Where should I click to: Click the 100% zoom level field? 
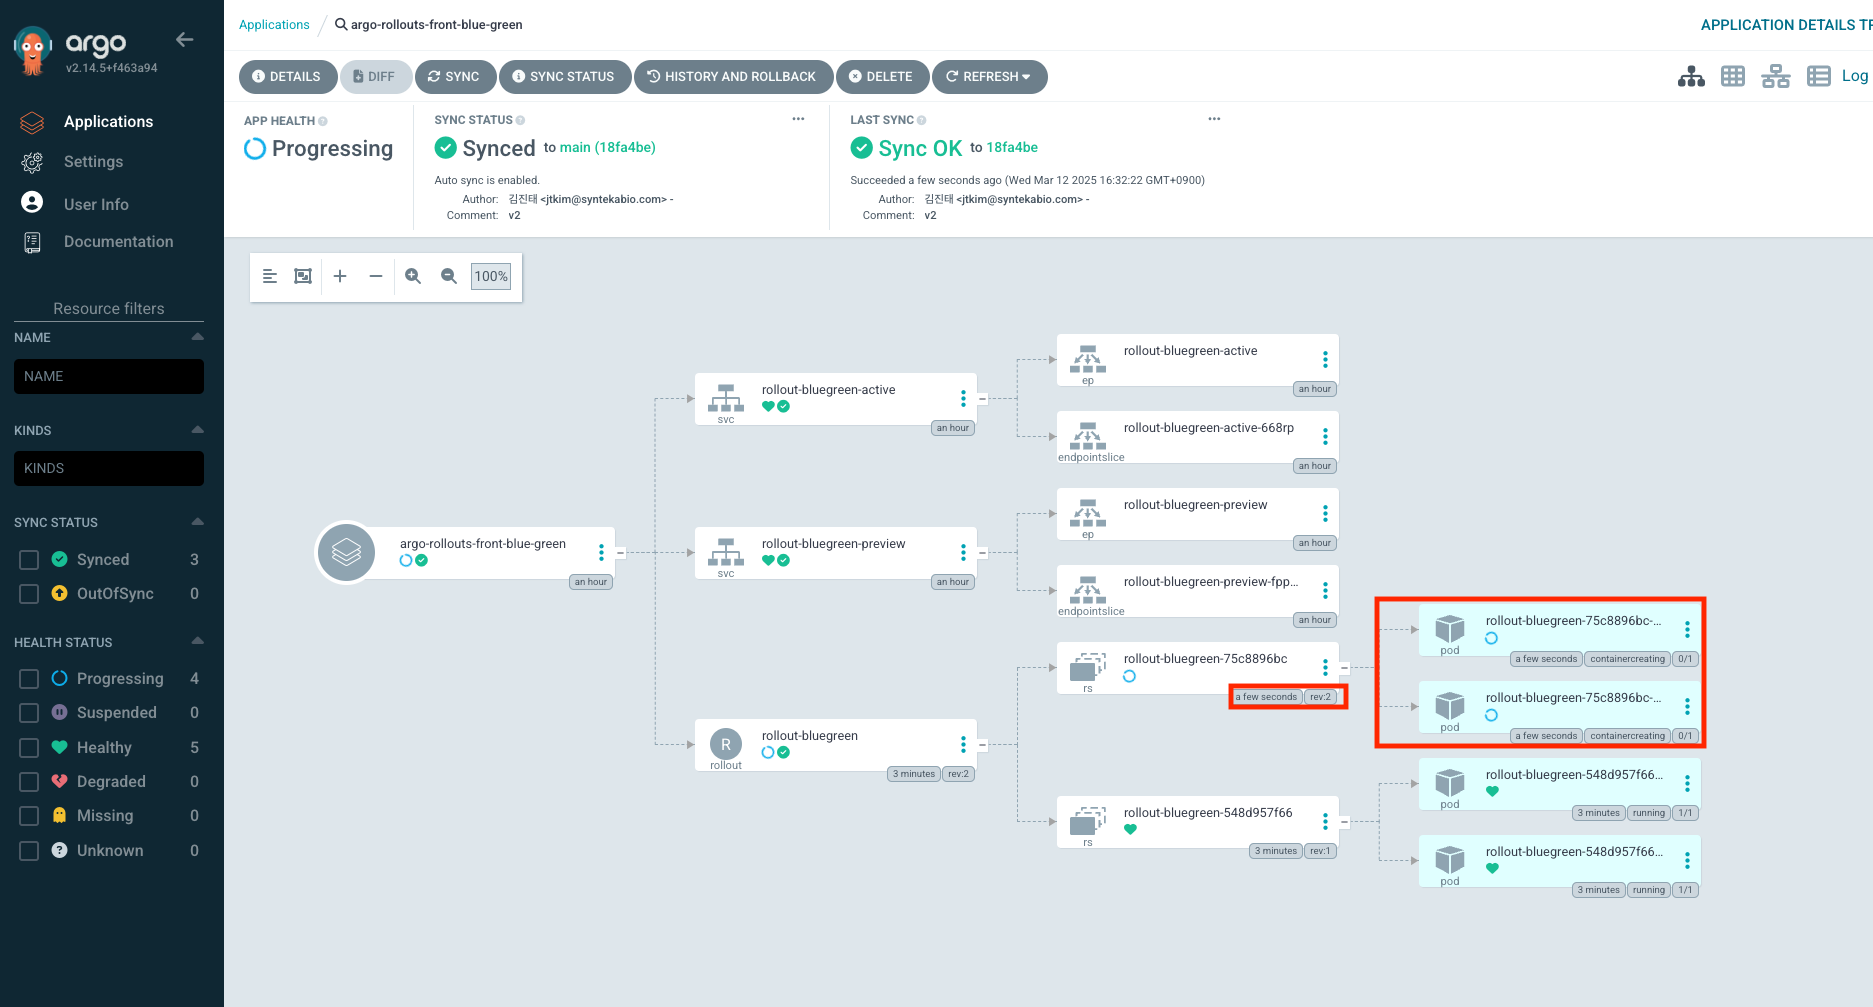491,276
